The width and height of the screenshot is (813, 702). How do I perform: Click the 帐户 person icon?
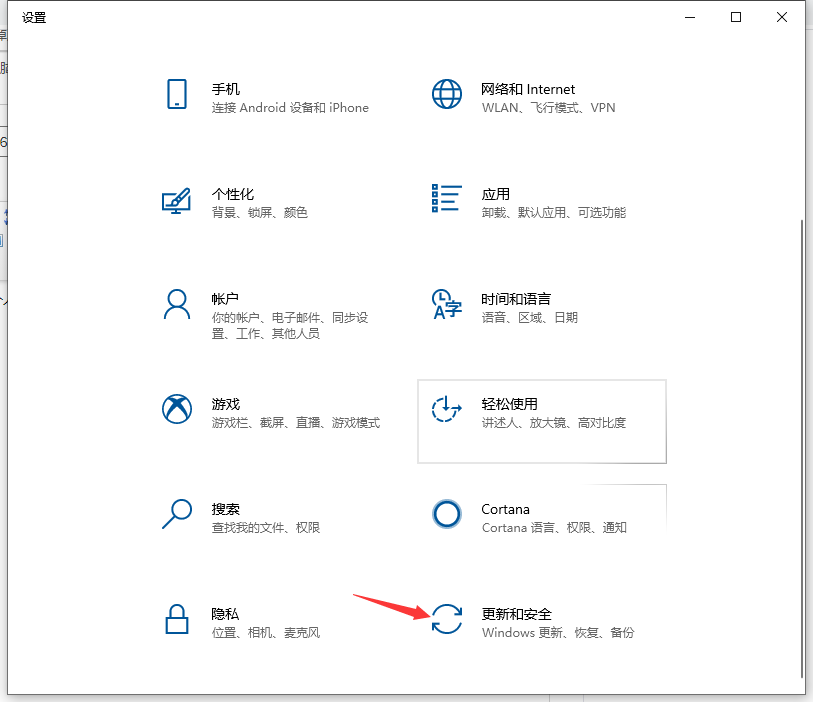[177, 304]
